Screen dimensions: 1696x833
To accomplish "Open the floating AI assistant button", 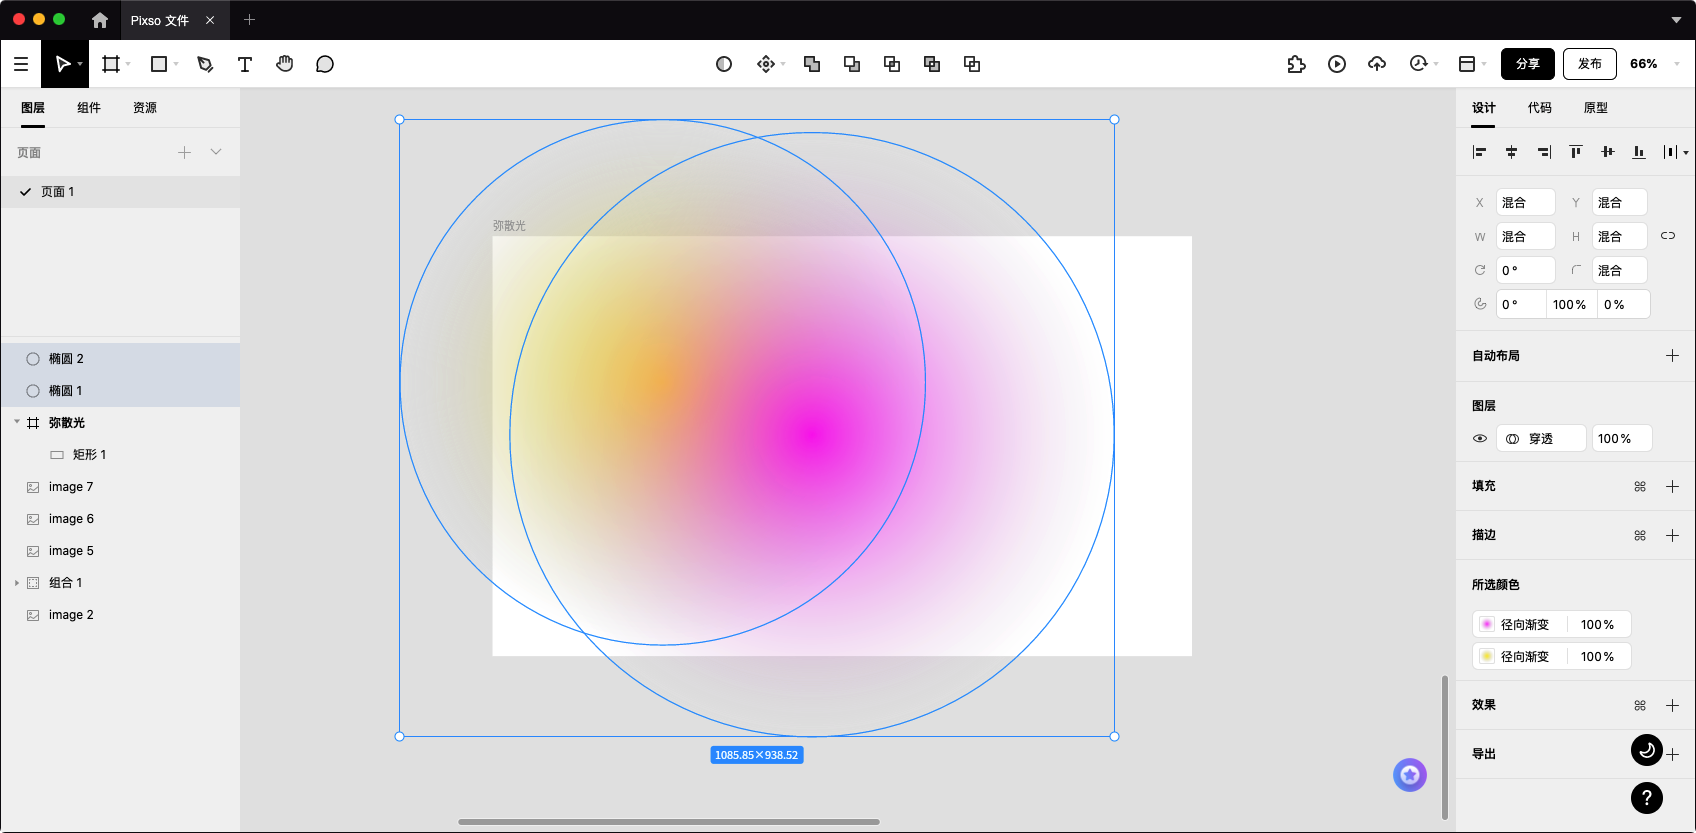I will (x=1410, y=775).
